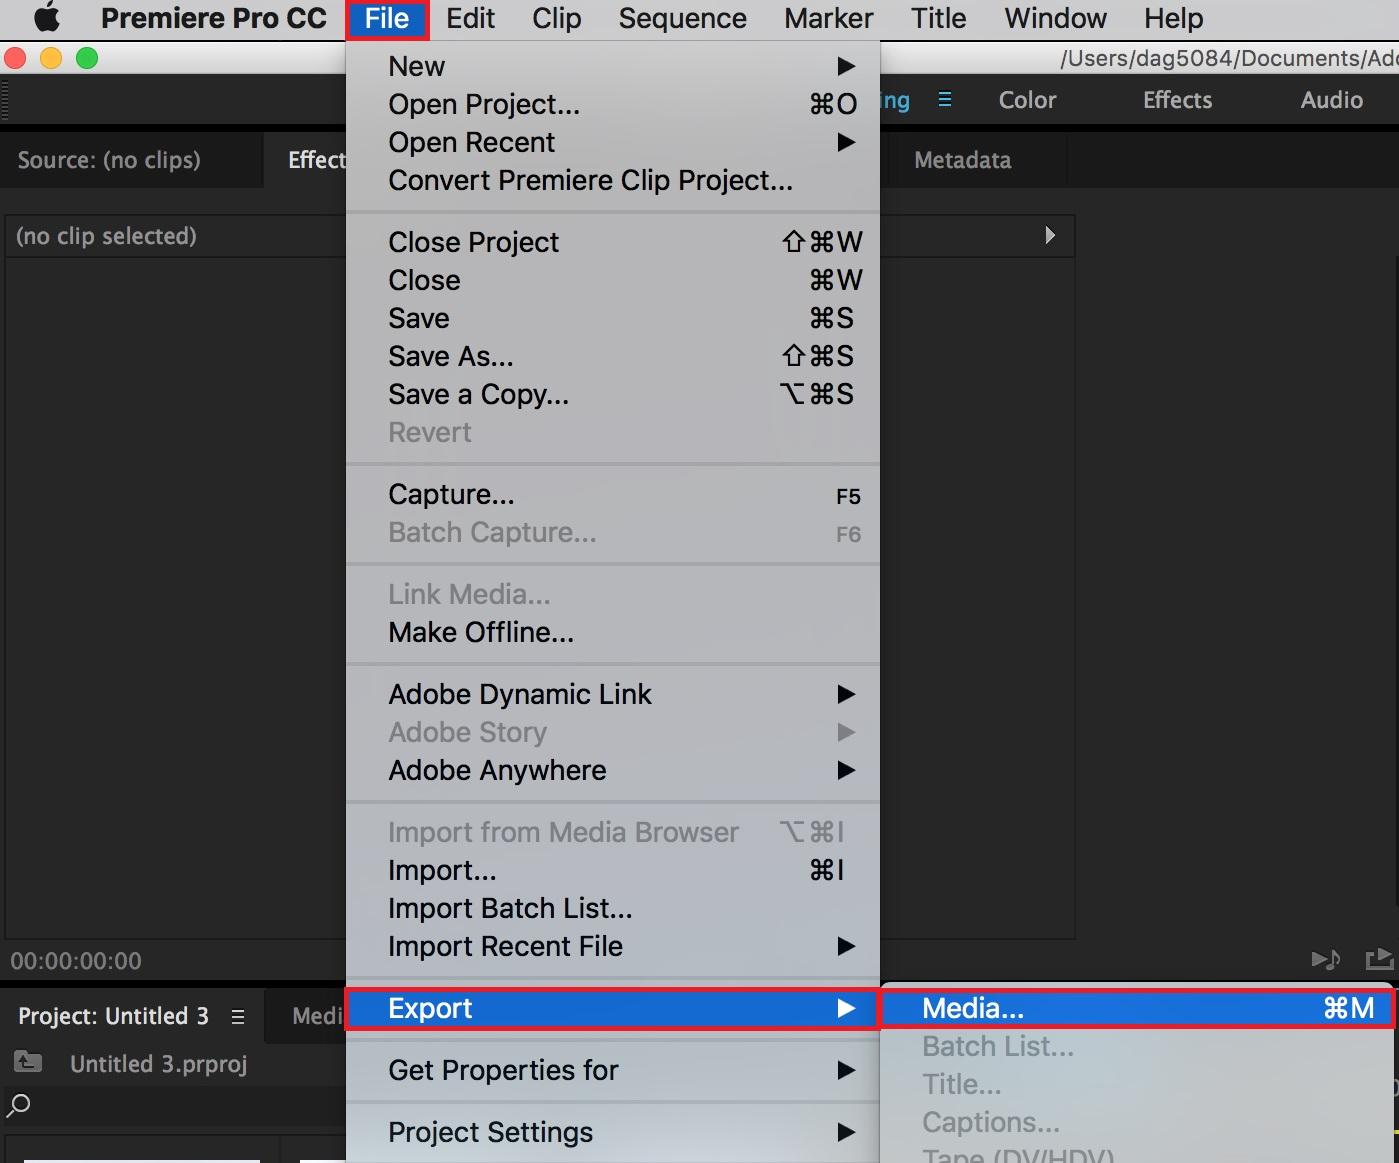The width and height of the screenshot is (1399, 1163).
Task: Open the Source (no clips) tab
Action: [109, 160]
